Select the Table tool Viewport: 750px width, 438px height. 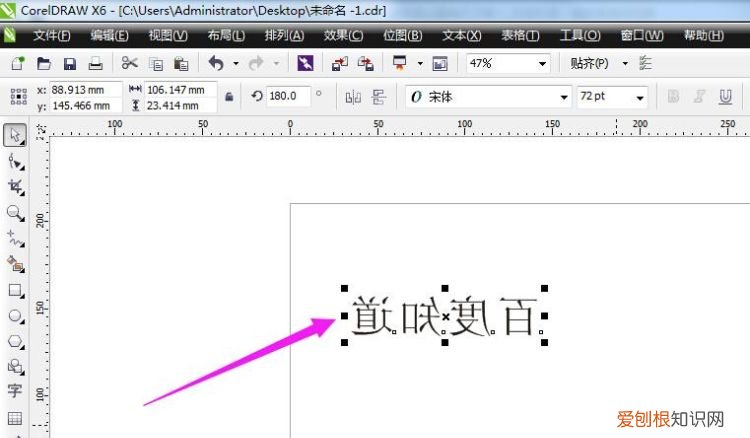15,418
